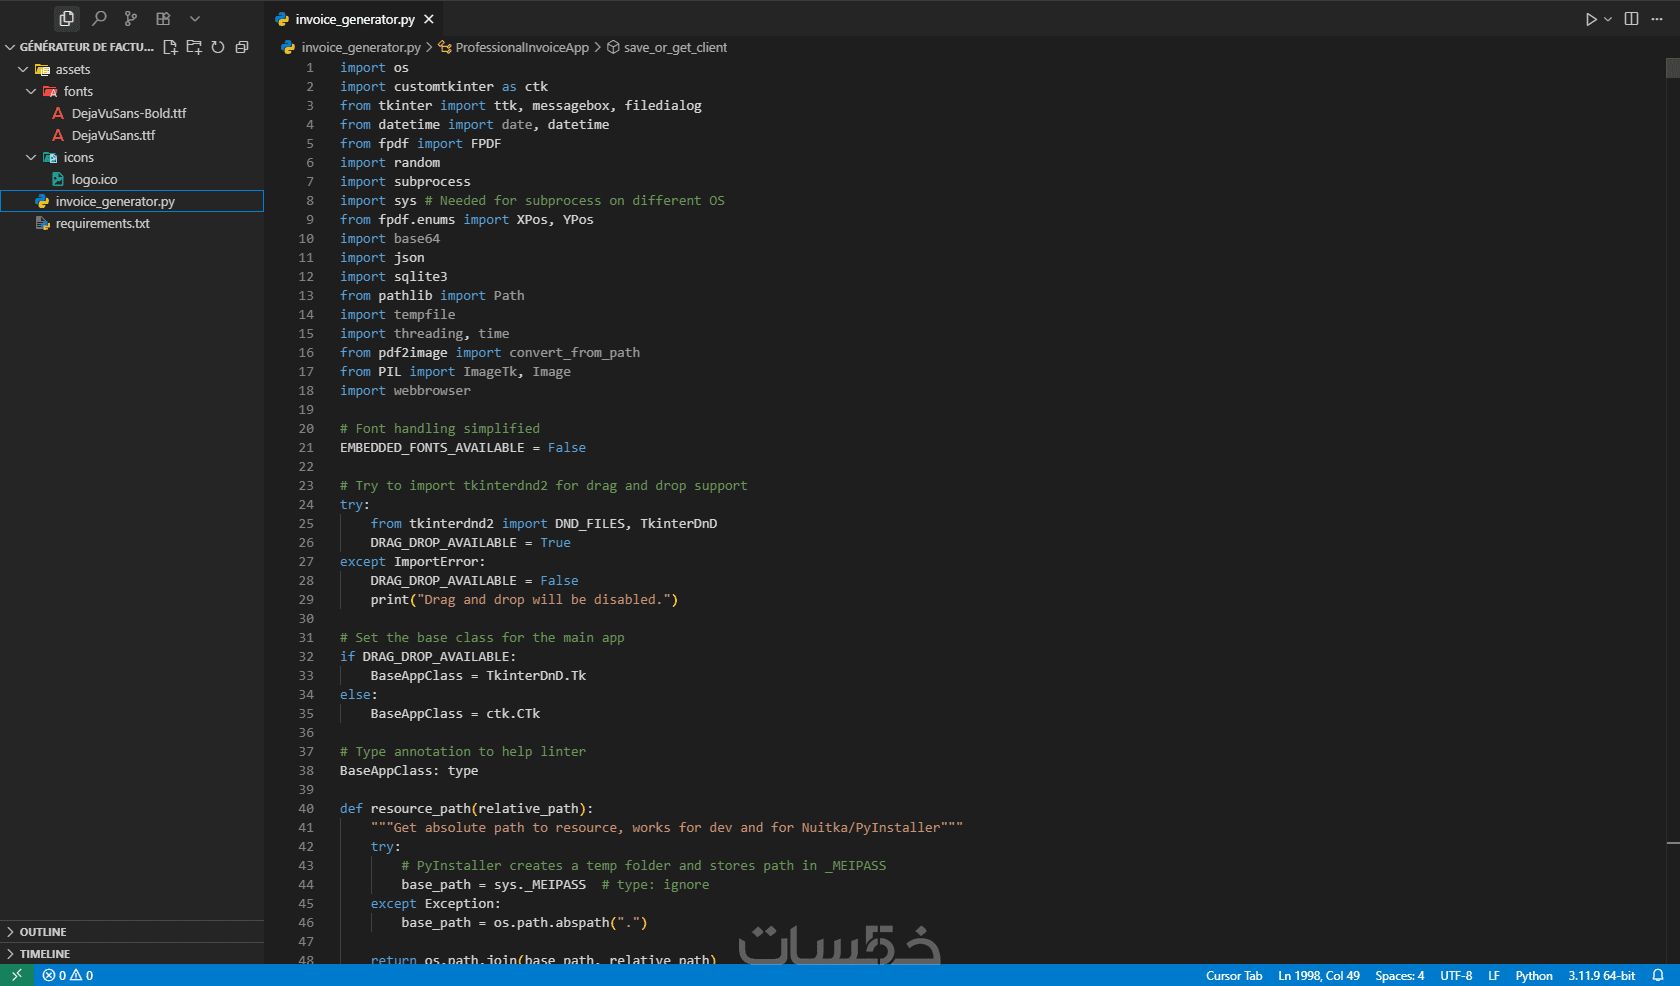Screen dimensions: 1680x986
Task: Select language mode Python
Action: pos(1534,975)
